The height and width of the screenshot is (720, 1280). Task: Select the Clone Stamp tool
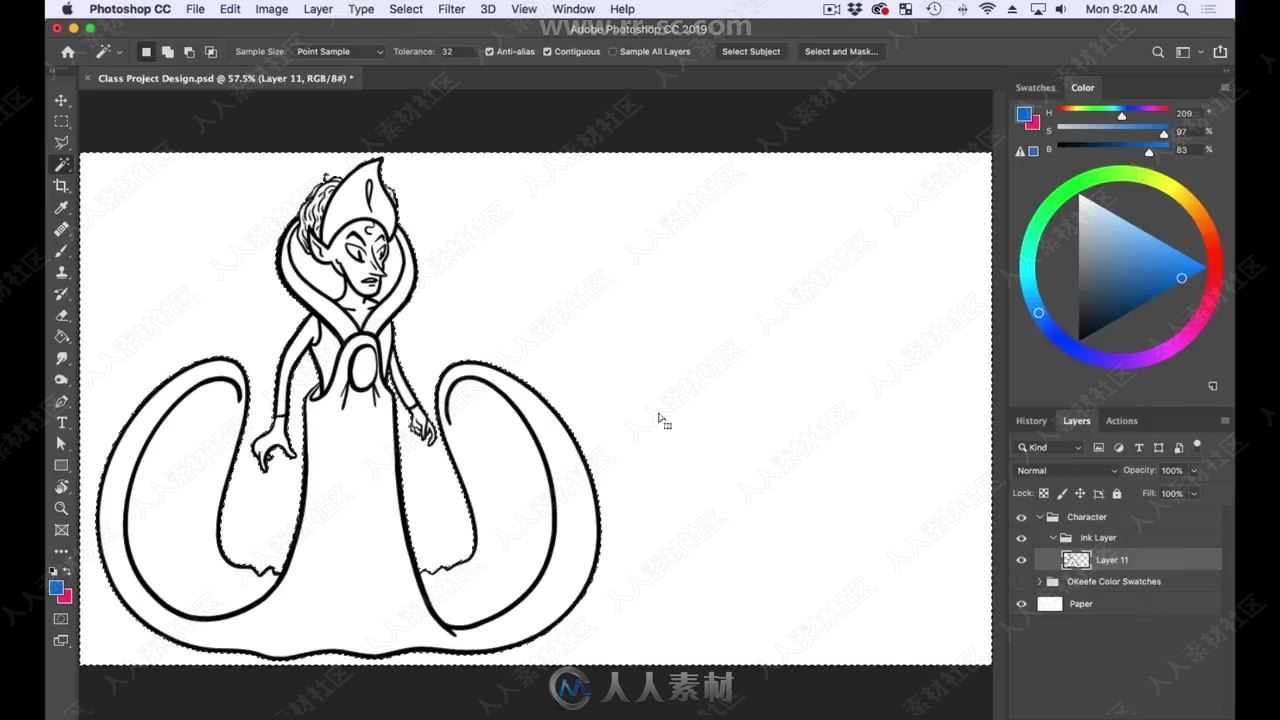(x=61, y=272)
